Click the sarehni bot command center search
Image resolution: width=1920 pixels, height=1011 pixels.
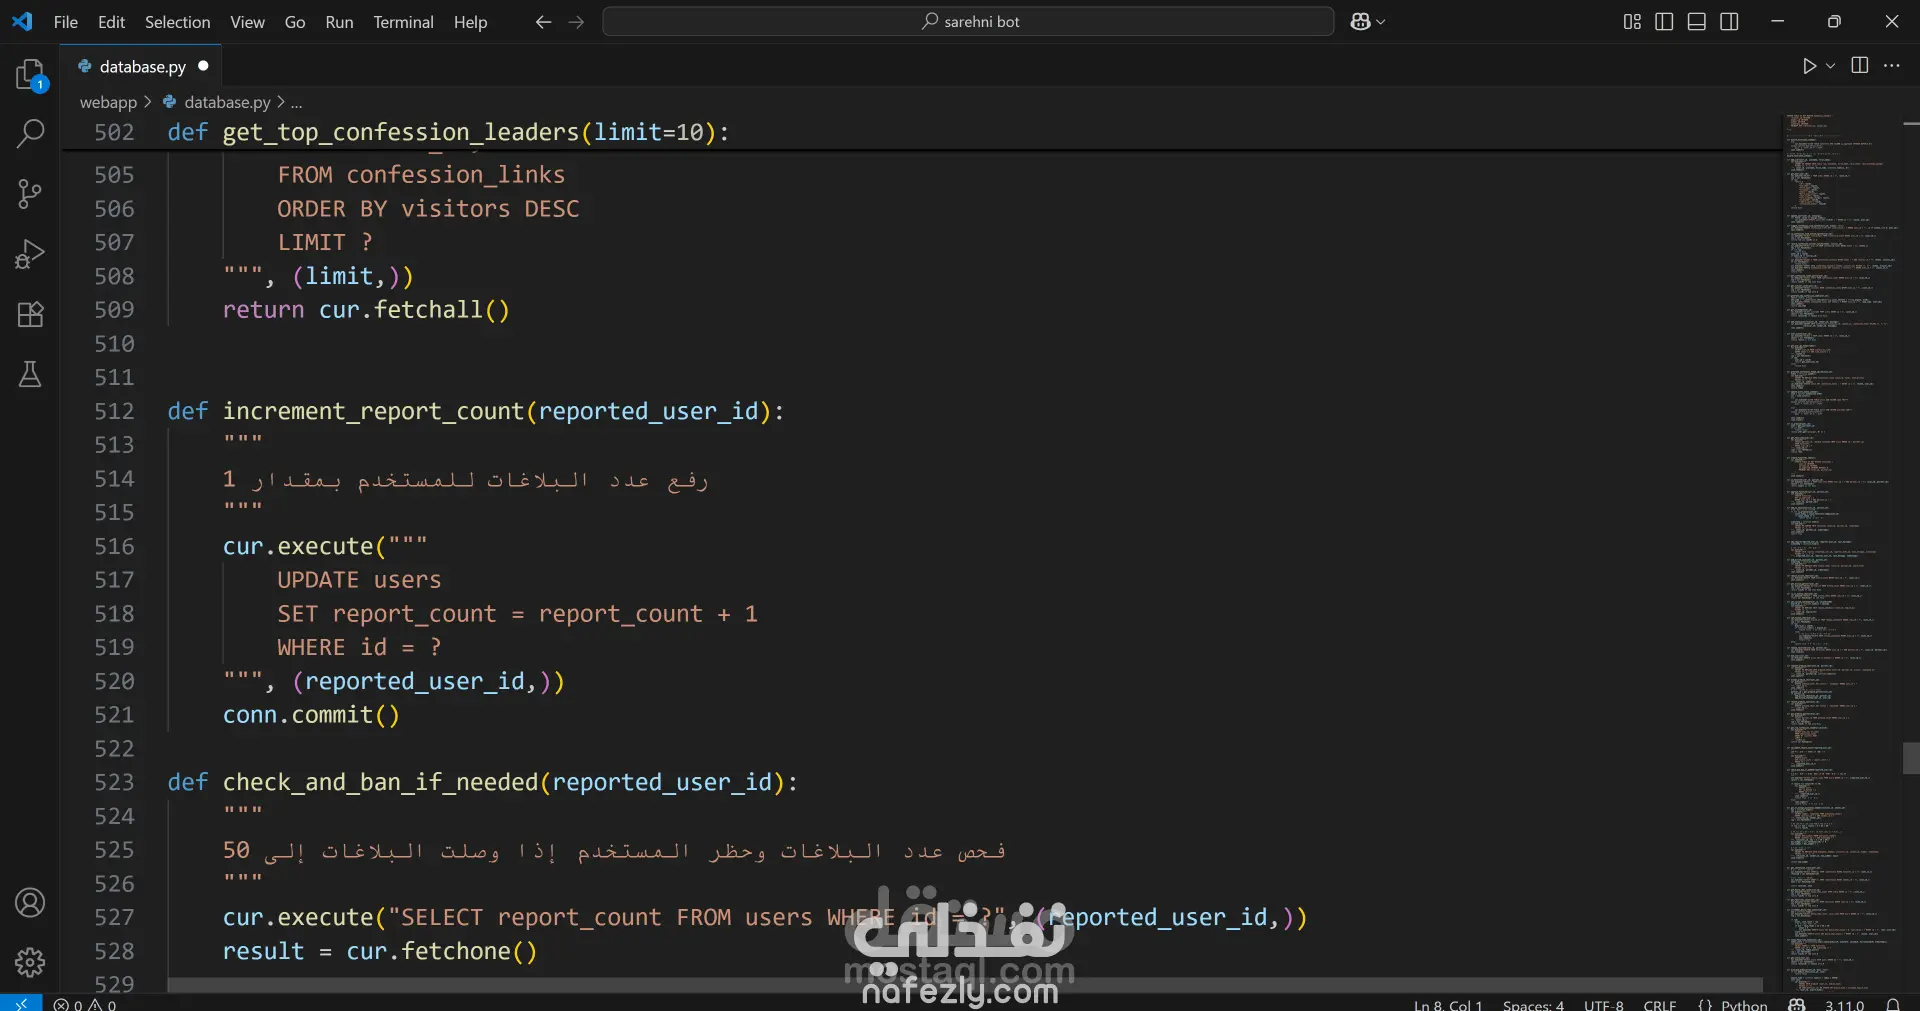(968, 21)
